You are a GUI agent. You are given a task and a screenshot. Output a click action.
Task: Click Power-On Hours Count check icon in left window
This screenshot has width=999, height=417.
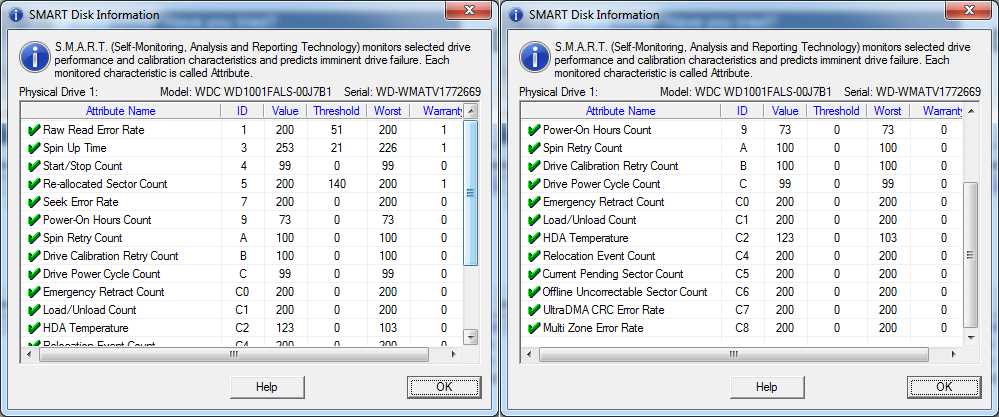pyautogui.click(x=34, y=220)
